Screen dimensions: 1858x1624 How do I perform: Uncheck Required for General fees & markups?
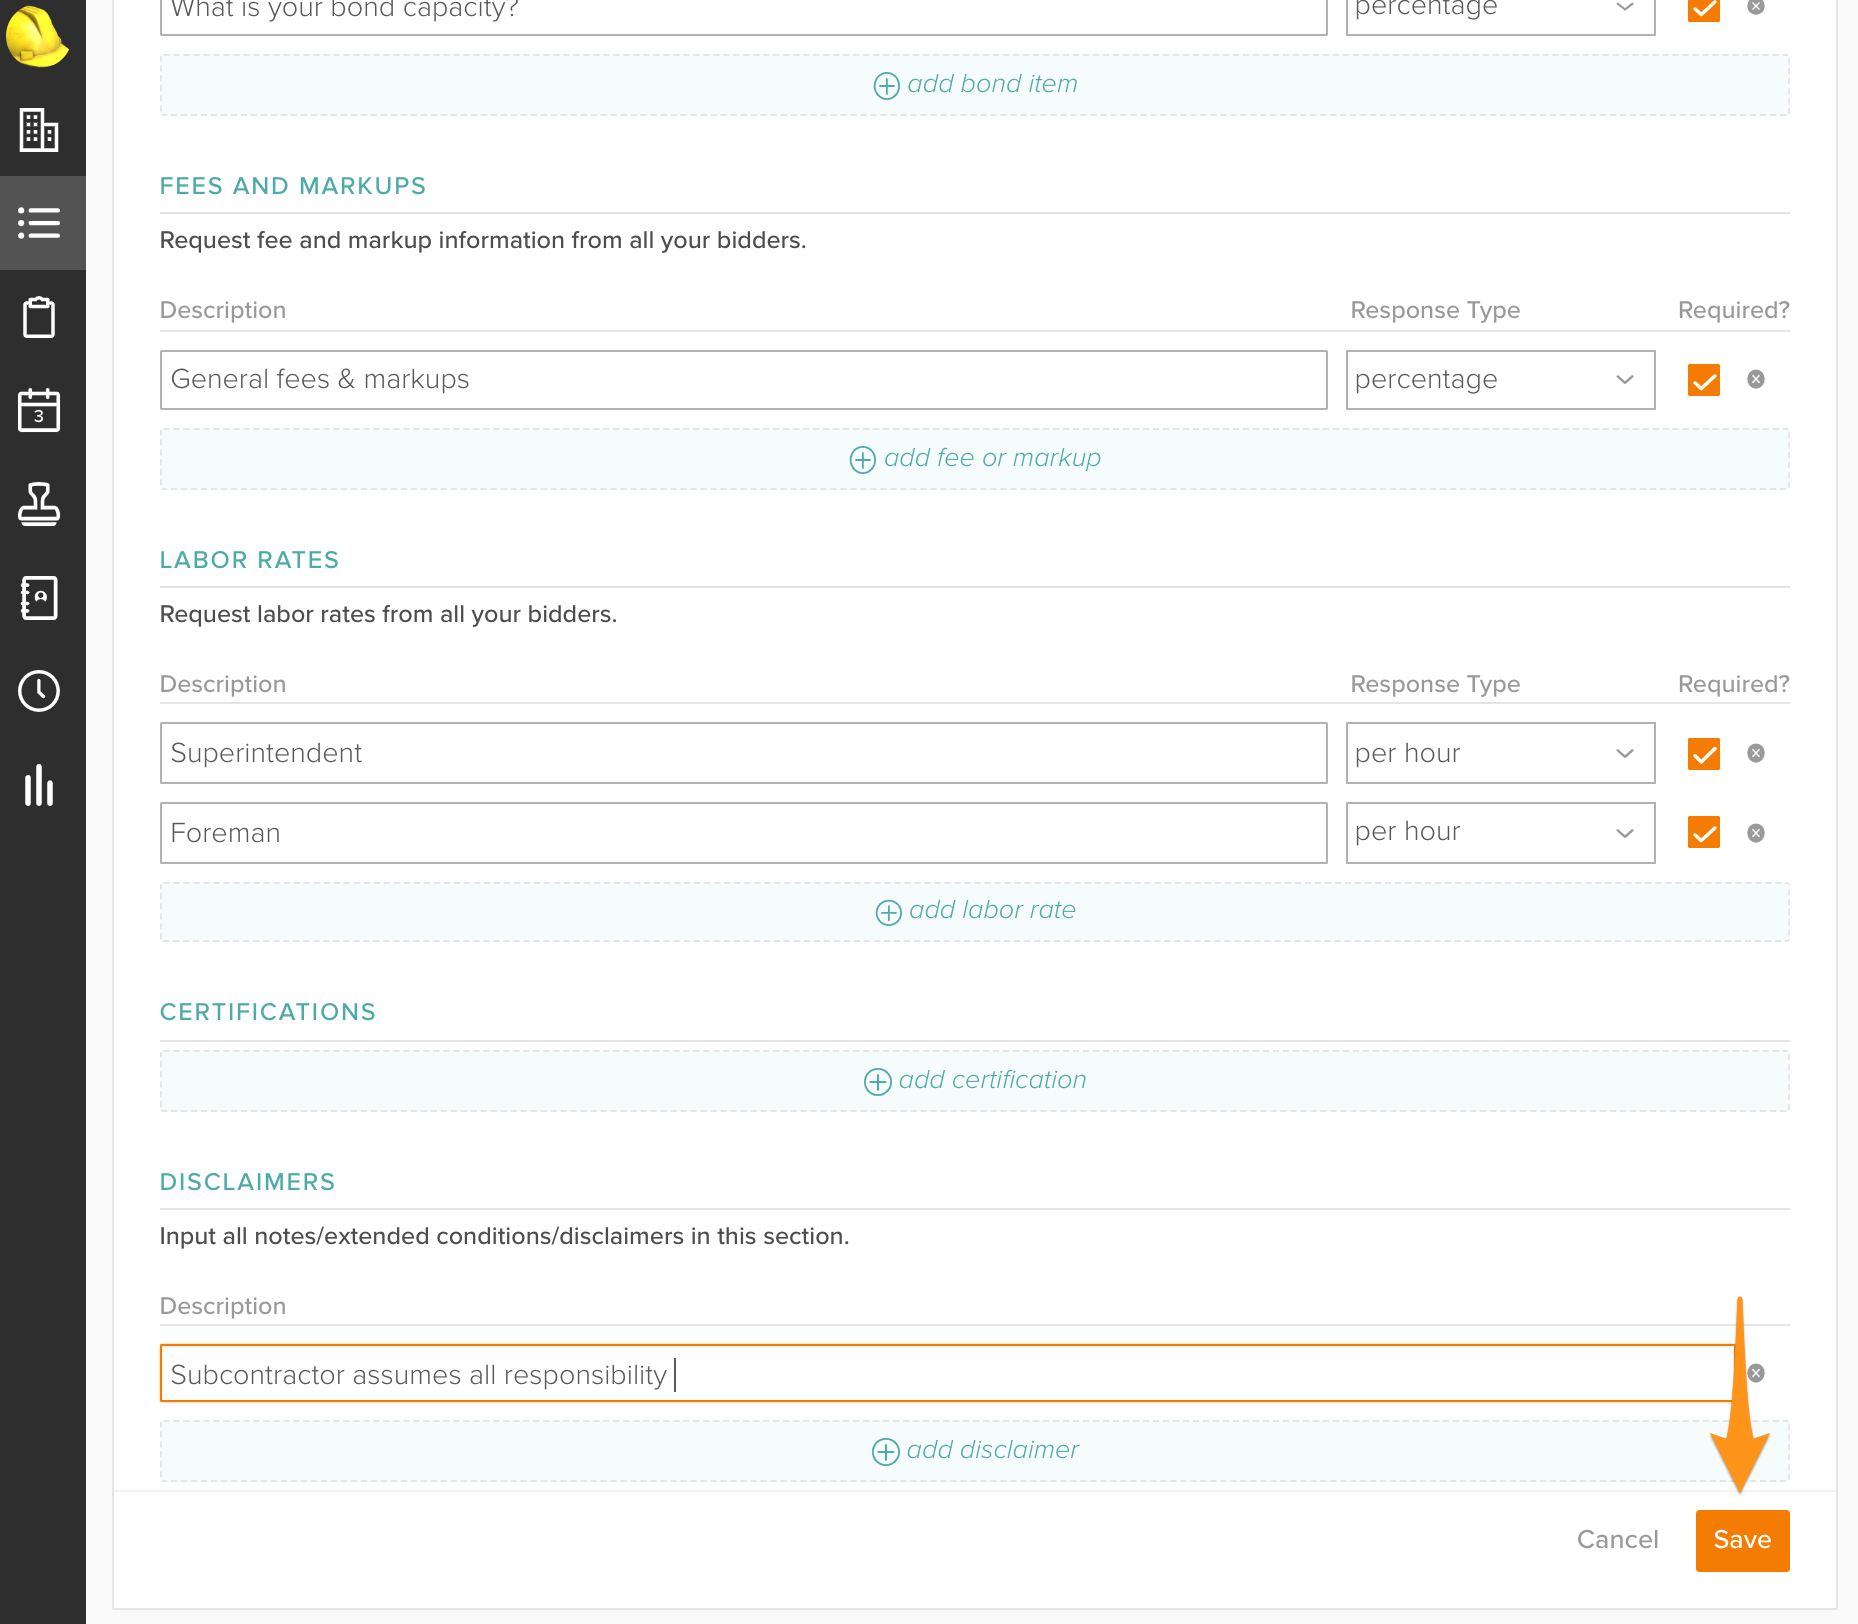coord(1703,379)
